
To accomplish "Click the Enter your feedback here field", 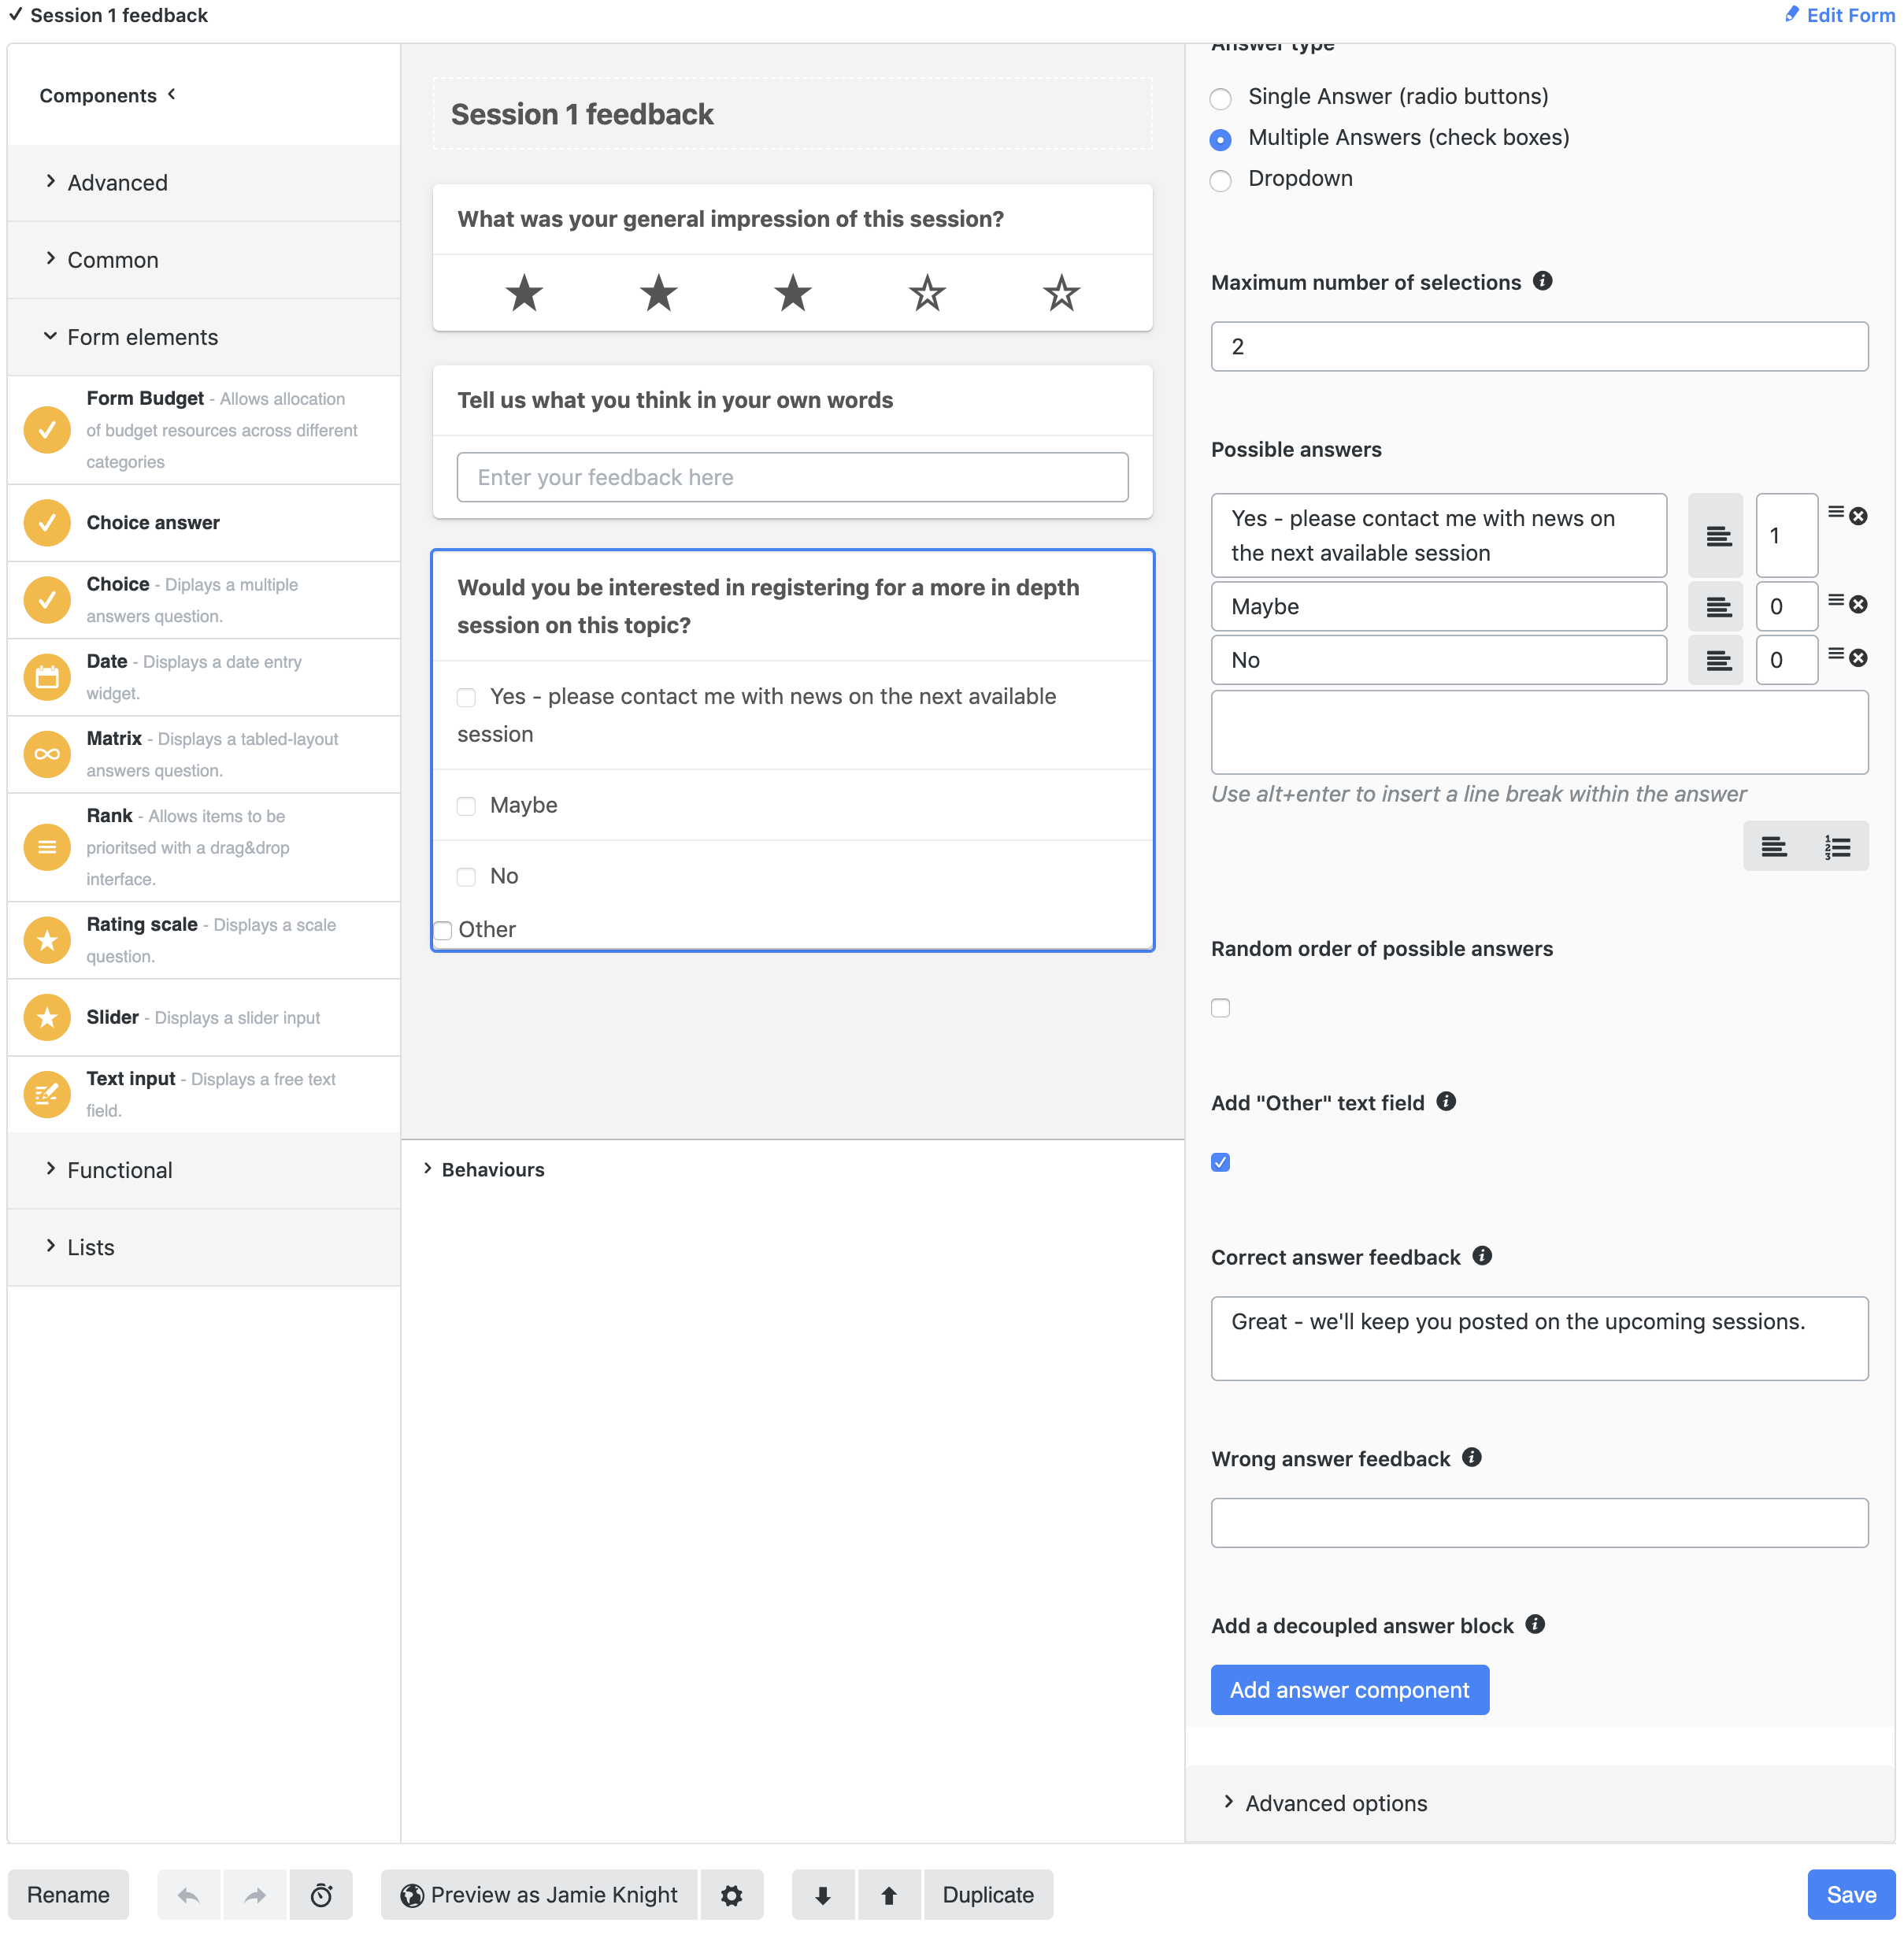I will point(792,477).
